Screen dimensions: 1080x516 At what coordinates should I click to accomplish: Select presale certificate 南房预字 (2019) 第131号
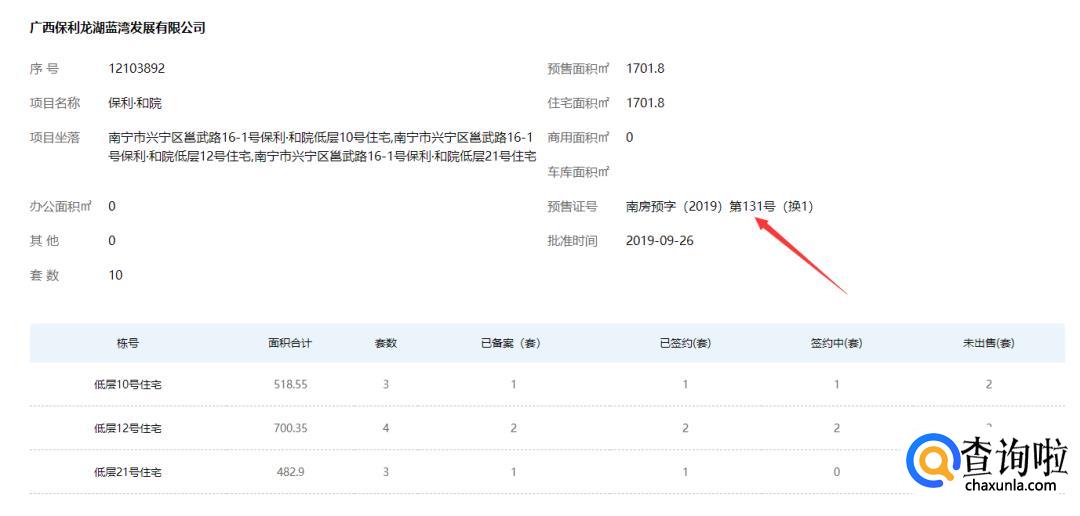pyautogui.click(x=719, y=207)
